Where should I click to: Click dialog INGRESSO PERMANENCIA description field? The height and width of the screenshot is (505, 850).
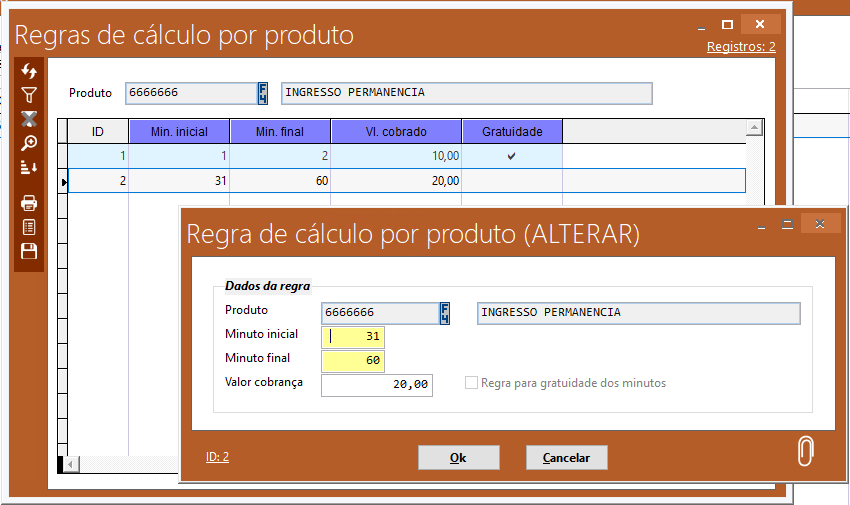(639, 313)
